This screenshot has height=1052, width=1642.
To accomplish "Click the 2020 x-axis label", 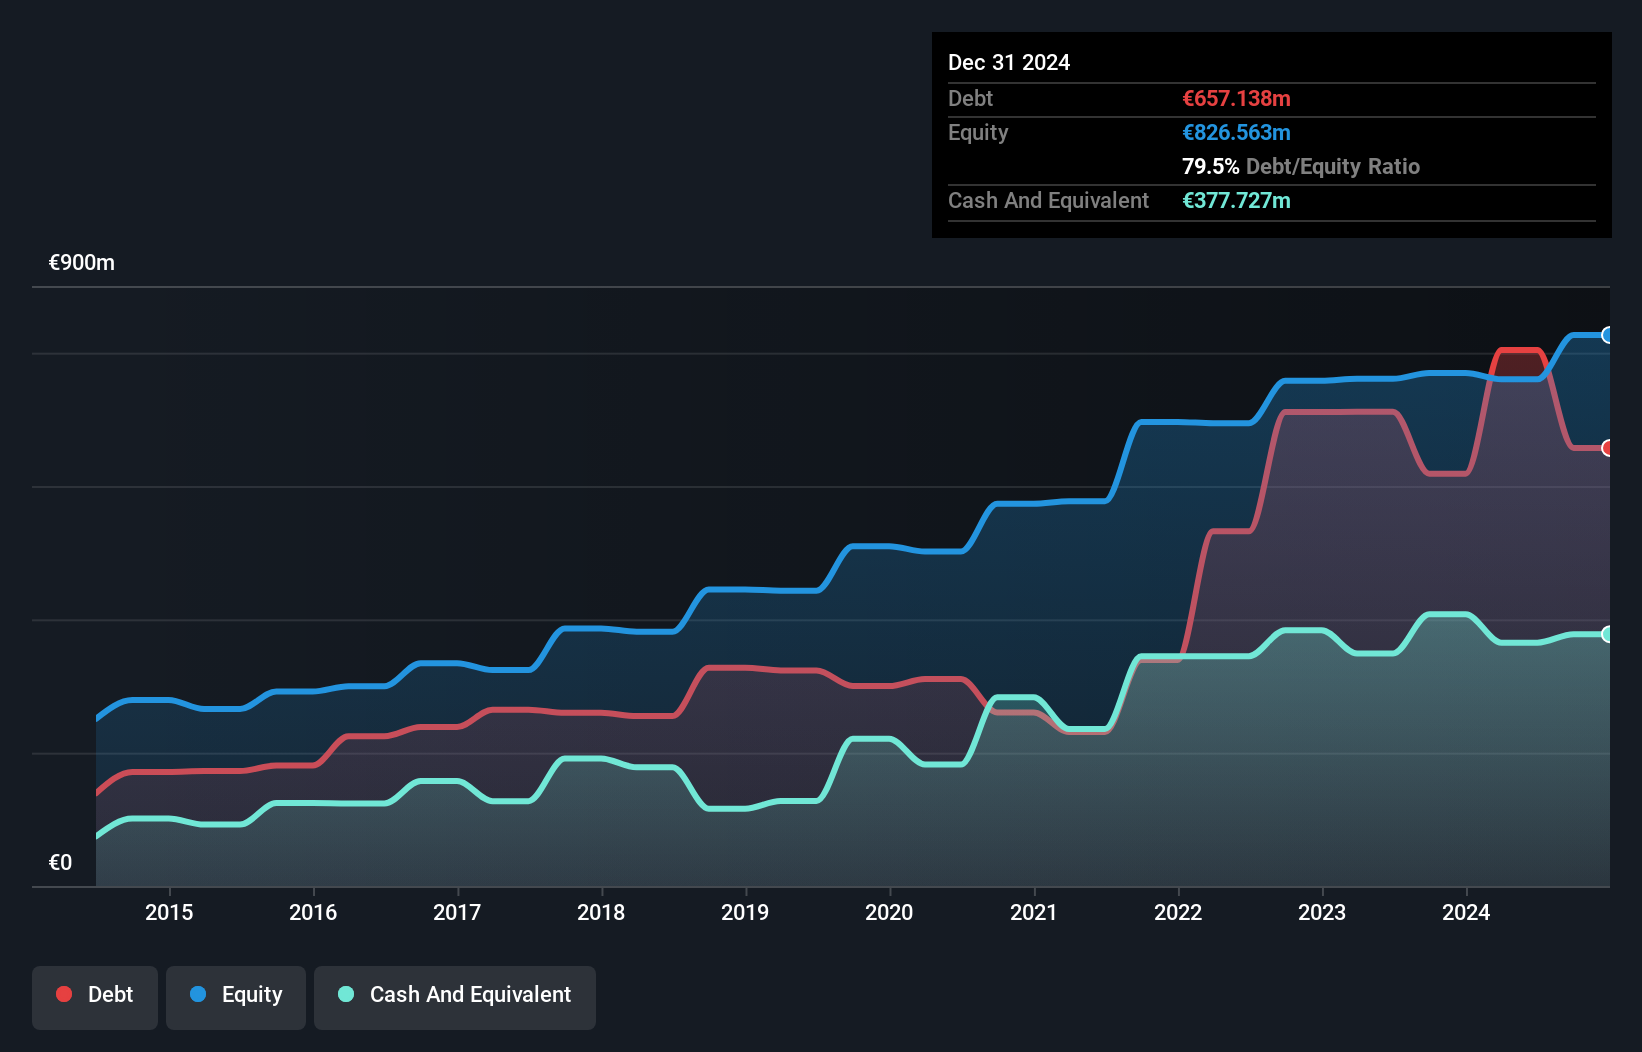I will (x=889, y=912).
